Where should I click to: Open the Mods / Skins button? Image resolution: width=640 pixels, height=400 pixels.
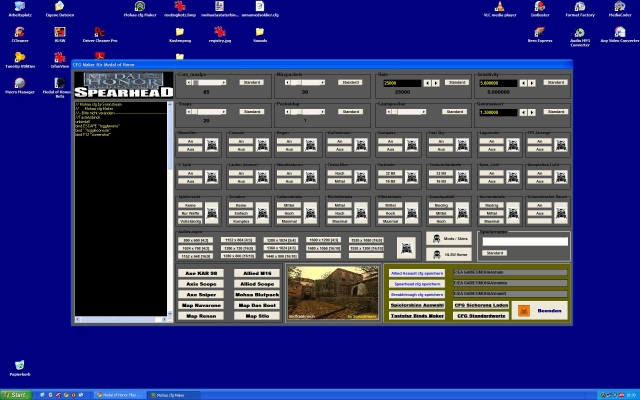[449, 238]
